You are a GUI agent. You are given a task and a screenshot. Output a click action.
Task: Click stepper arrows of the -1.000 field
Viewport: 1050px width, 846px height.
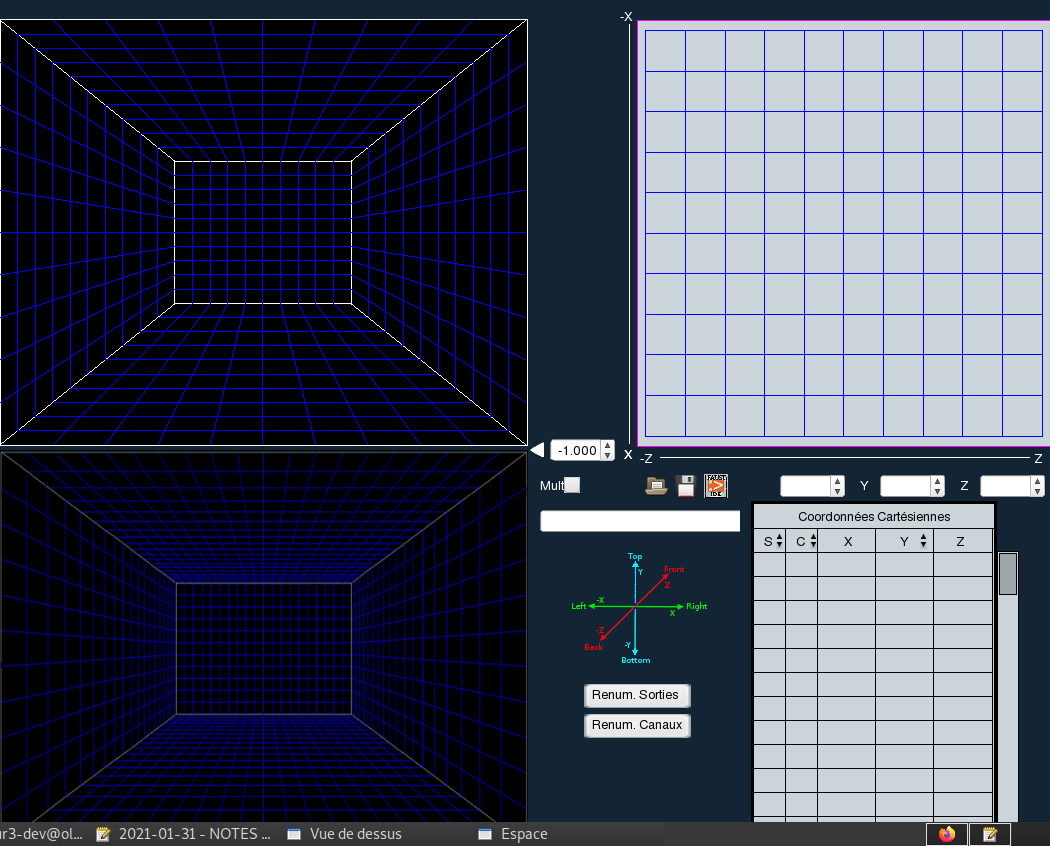tap(607, 450)
